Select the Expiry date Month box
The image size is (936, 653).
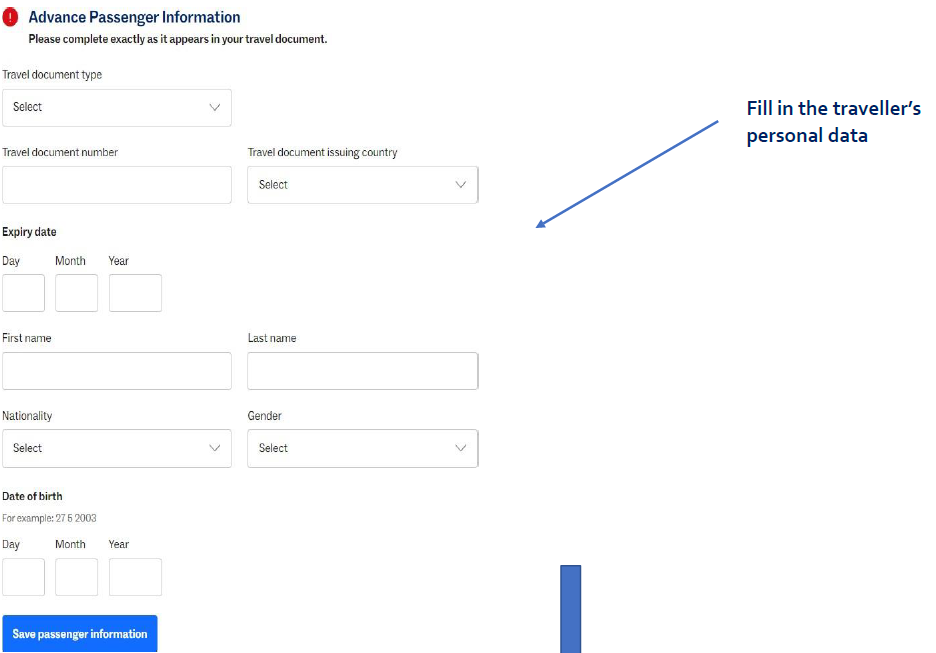pos(76,293)
